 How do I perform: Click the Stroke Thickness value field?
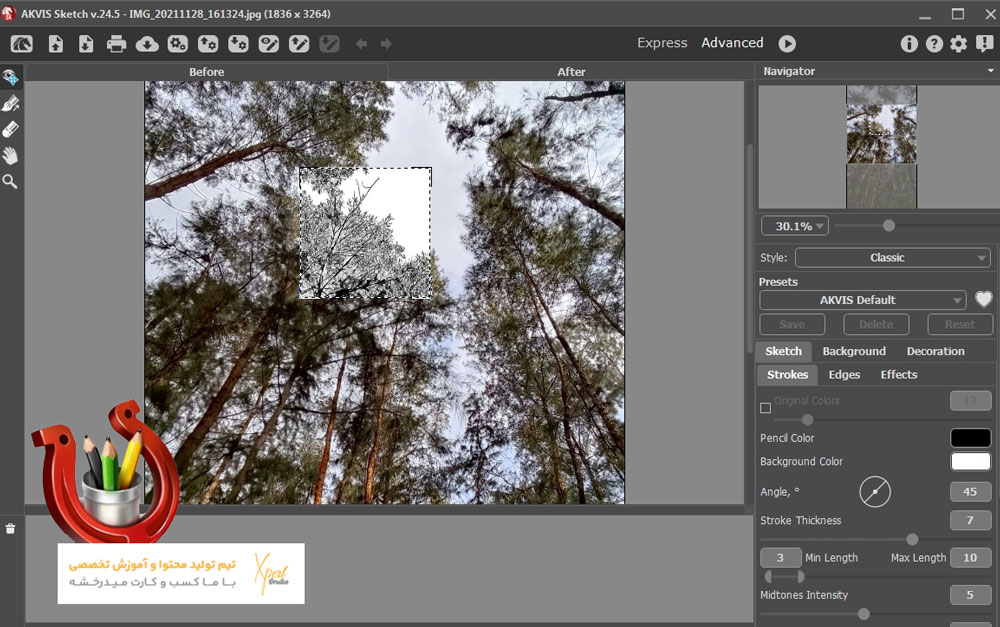971,520
